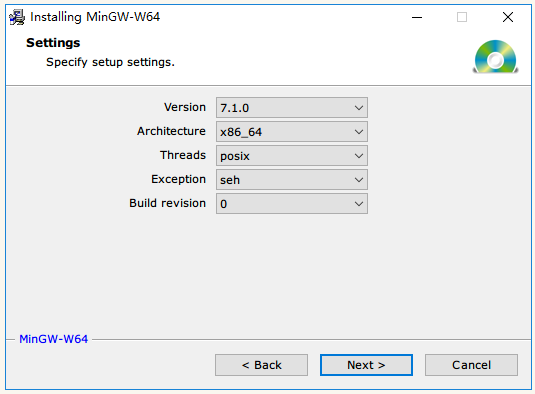This screenshot has width=535, height=394.
Task: Minimize the installer window
Action: [417, 17]
